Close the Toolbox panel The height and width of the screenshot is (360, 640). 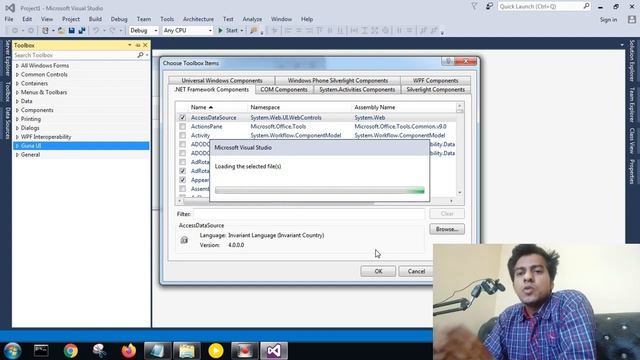(x=145, y=45)
